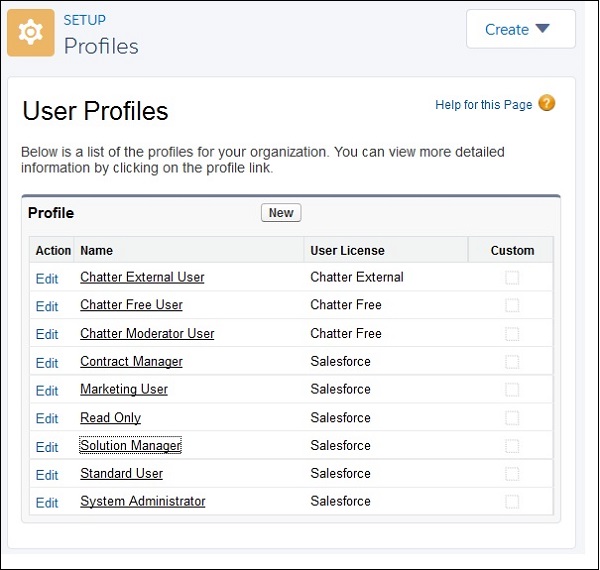Open the Solution Manager profile

coord(131,446)
